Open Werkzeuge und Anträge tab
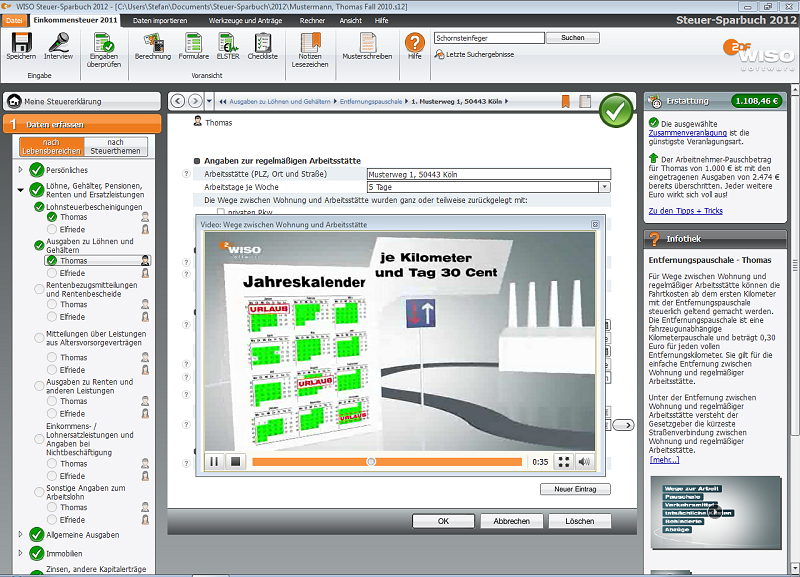Image resolution: width=800 pixels, height=577 pixels. point(245,20)
